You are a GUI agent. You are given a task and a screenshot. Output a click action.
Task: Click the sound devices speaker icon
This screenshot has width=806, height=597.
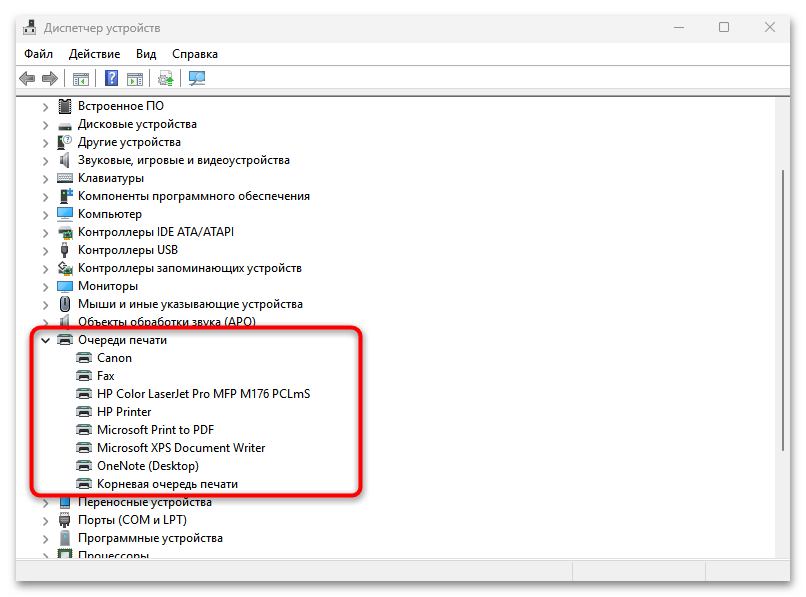point(64,160)
